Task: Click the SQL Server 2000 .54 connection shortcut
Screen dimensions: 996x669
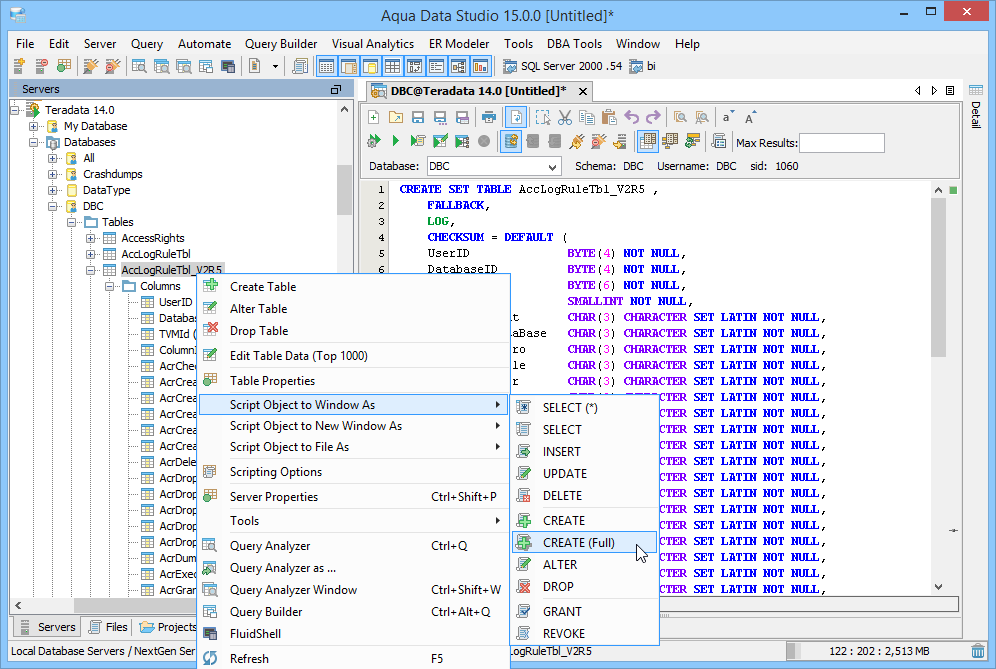Action: (x=563, y=66)
